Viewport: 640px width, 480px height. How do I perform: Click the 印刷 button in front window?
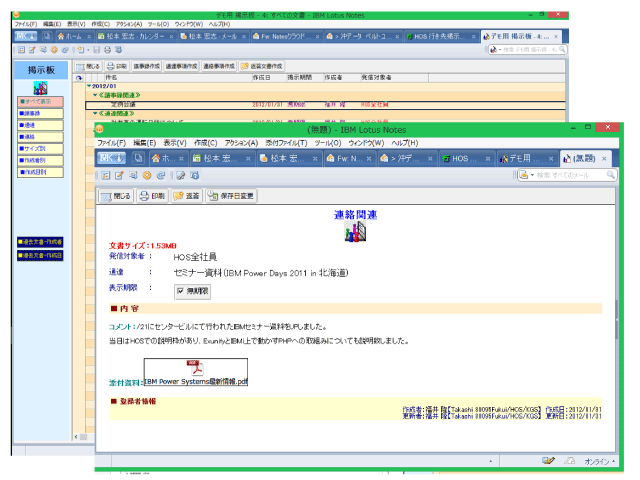(152, 196)
